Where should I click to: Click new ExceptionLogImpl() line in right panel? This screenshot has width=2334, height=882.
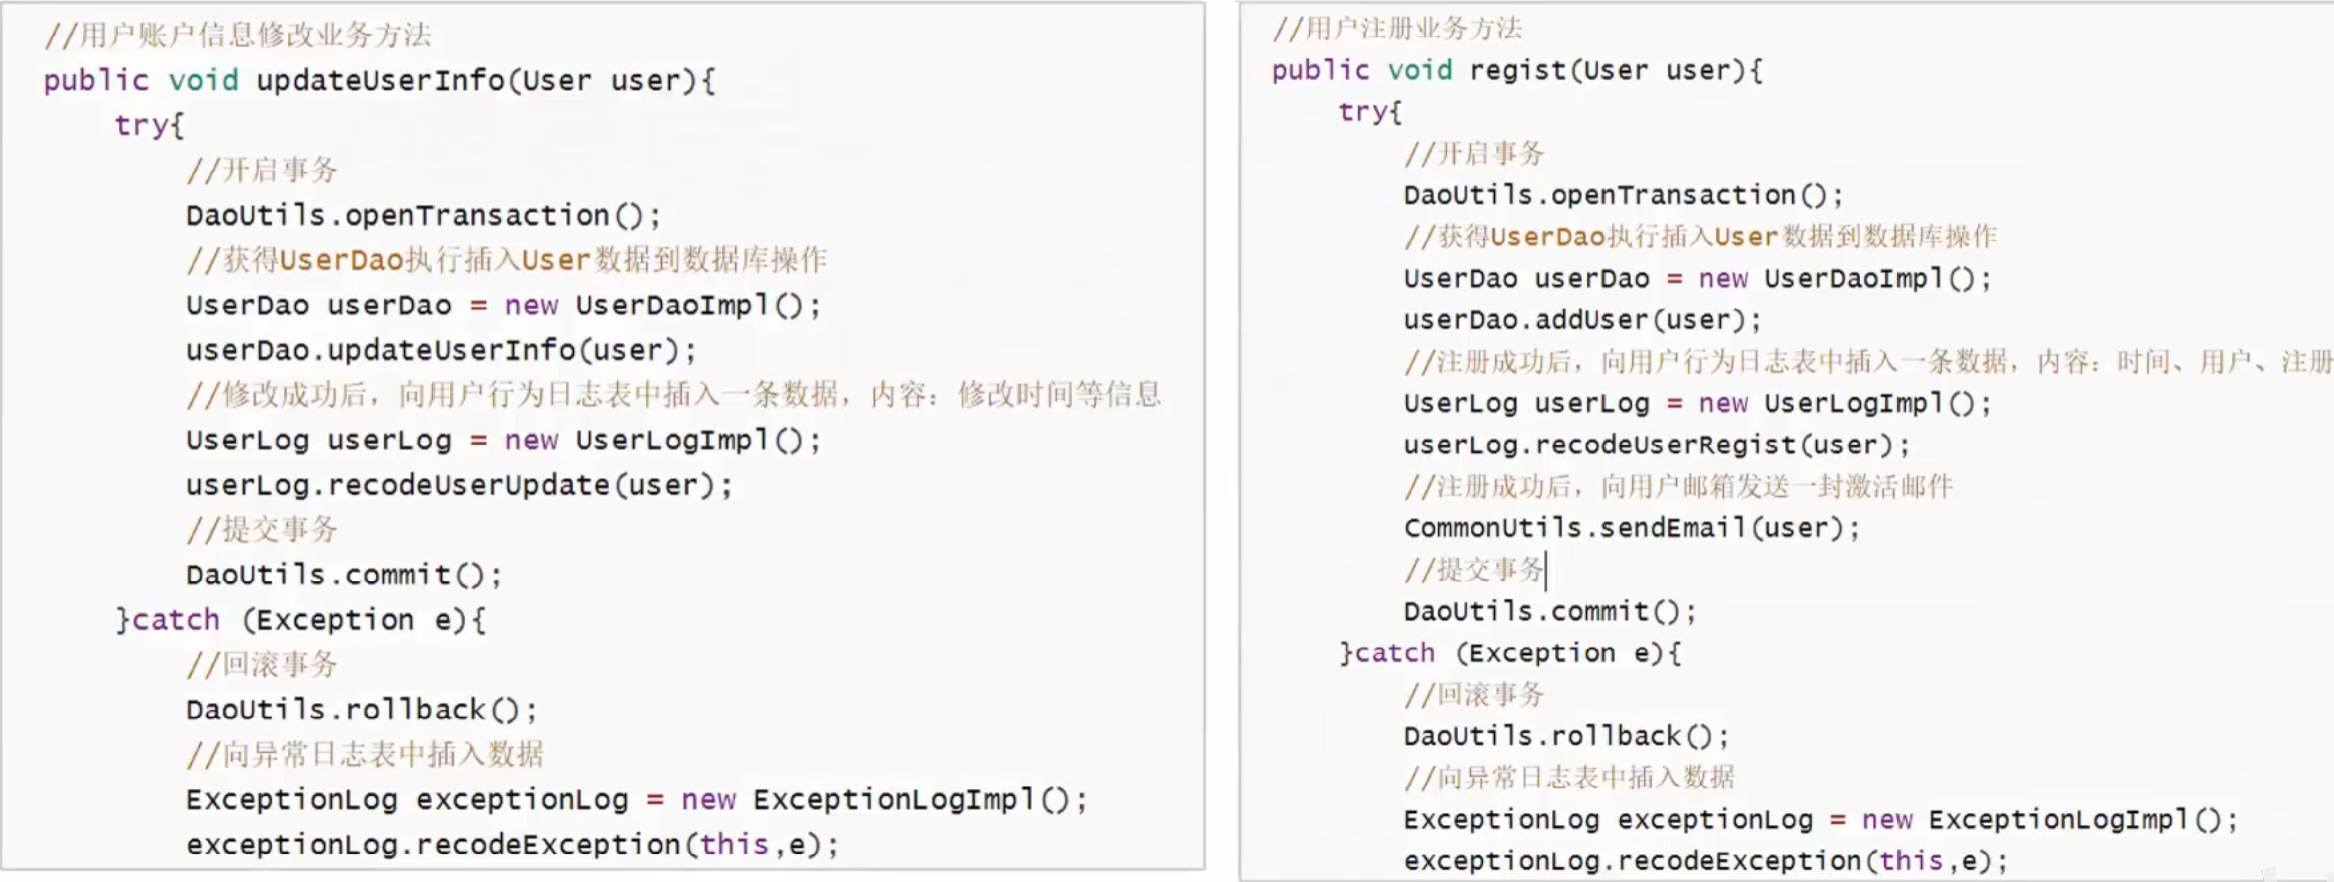pyautogui.click(x=1820, y=820)
